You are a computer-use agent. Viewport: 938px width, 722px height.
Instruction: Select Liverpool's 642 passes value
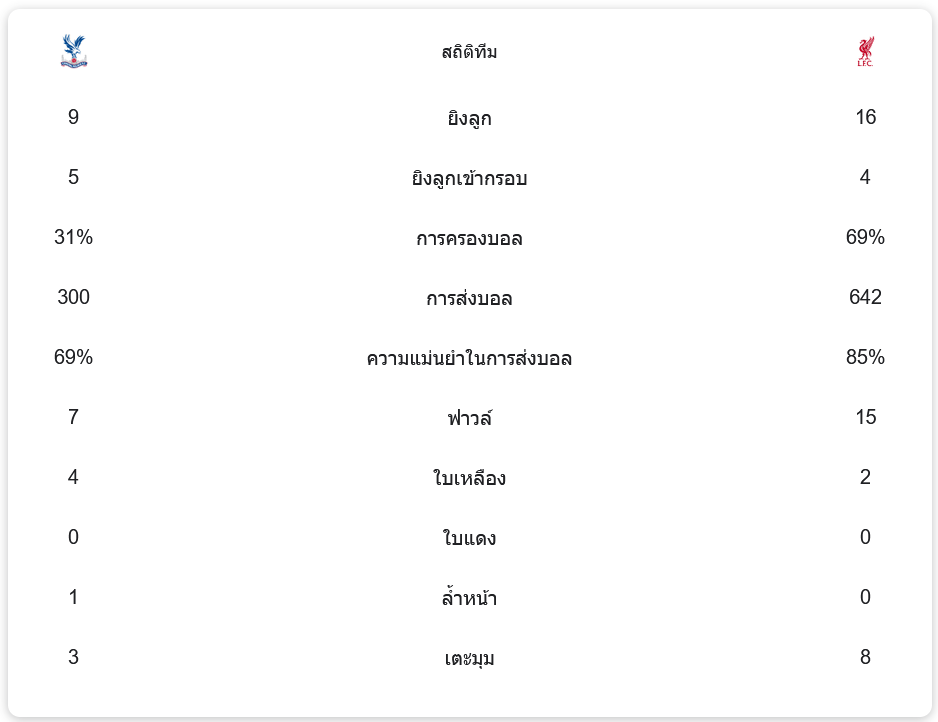click(865, 297)
